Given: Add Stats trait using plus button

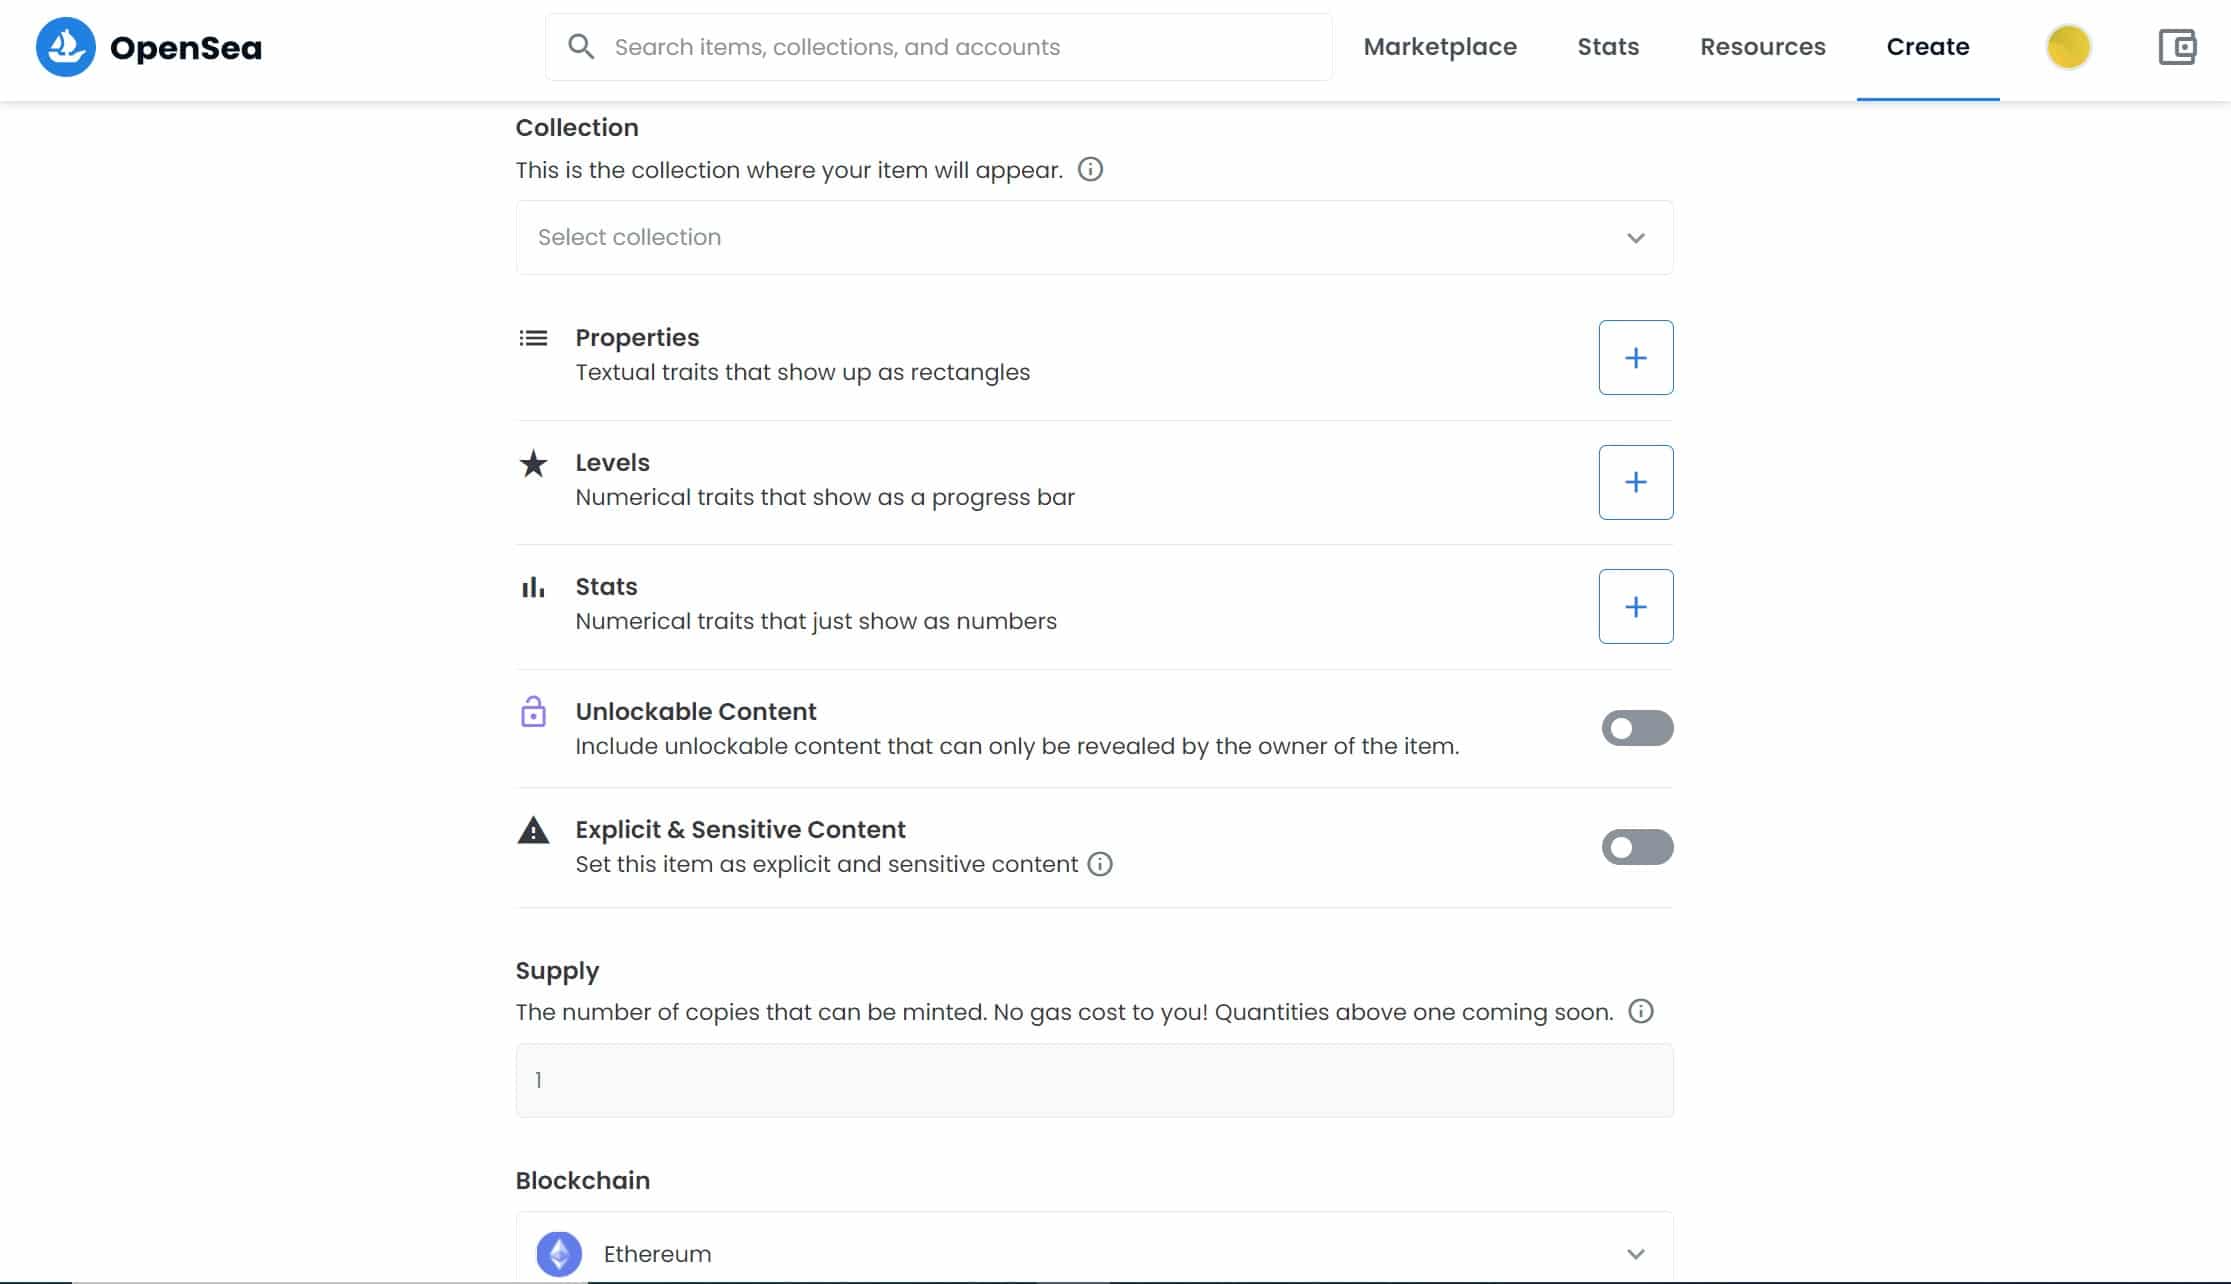Looking at the screenshot, I should [x=1635, y=607].
